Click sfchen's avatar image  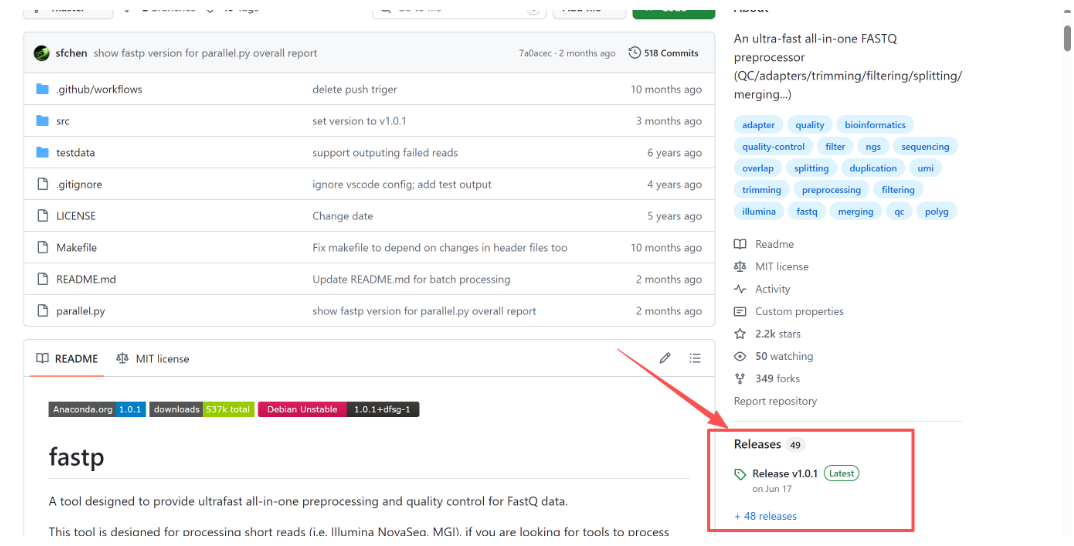pos(42,53)
